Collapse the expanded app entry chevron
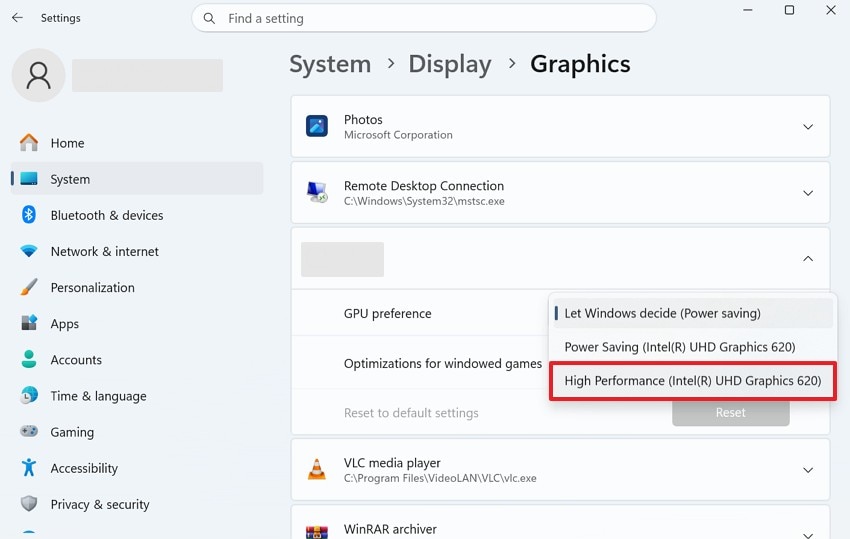This screenshot has height=539, width=850. 808,259
